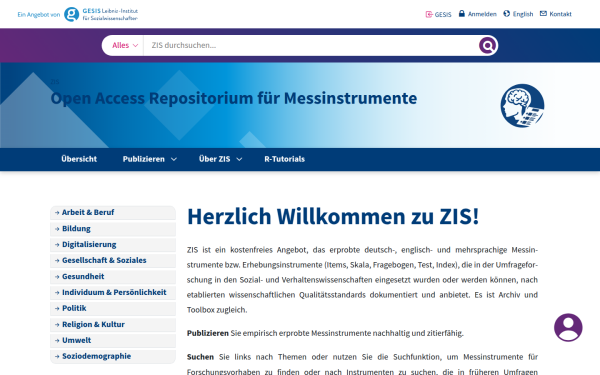Click the ZIS brain logo in the banner
Viewport: 600px width, 375px height.
[522, 106]
